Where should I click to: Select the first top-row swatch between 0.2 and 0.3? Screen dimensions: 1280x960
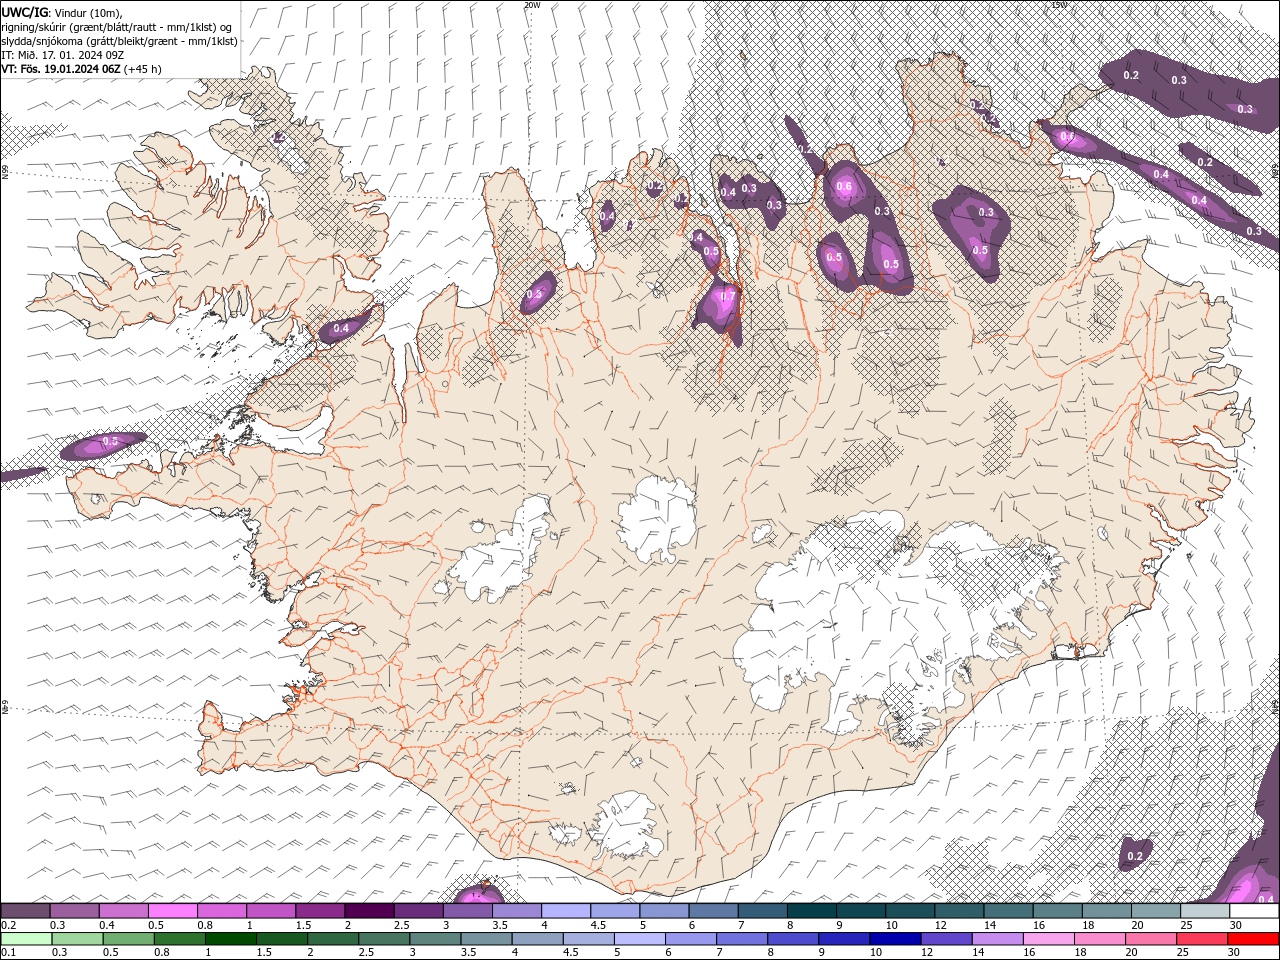25,911
